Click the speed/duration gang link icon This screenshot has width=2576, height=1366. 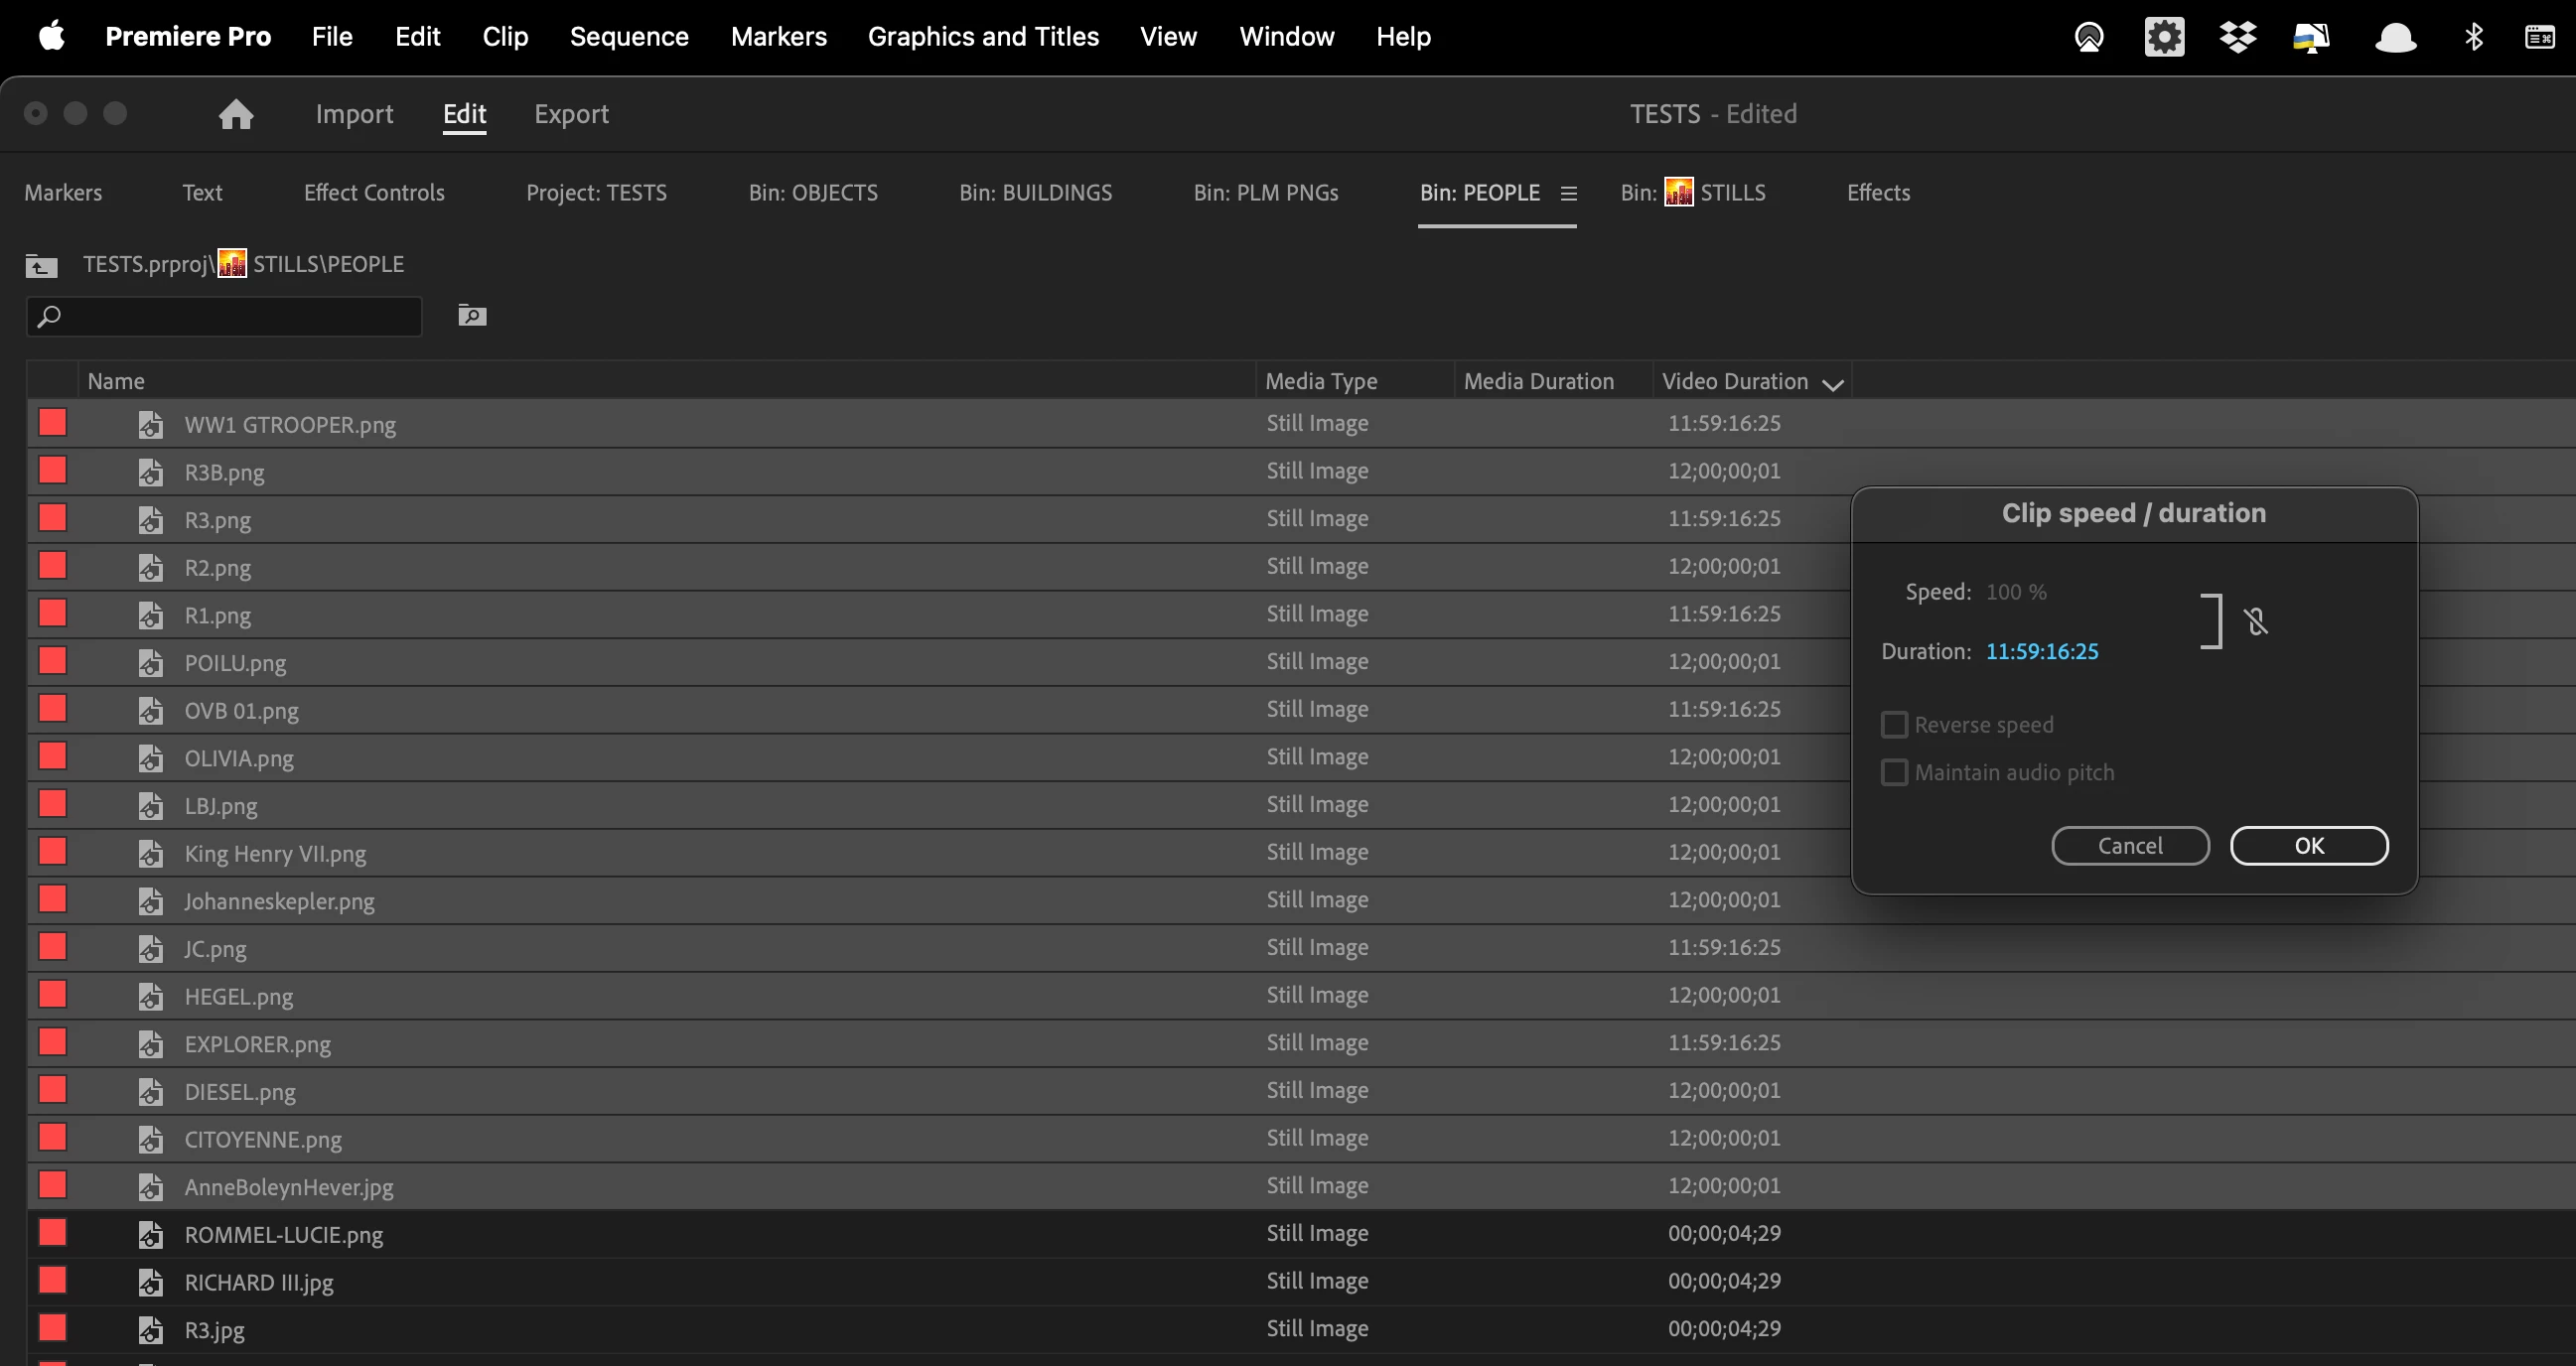tap(2255, 622)
